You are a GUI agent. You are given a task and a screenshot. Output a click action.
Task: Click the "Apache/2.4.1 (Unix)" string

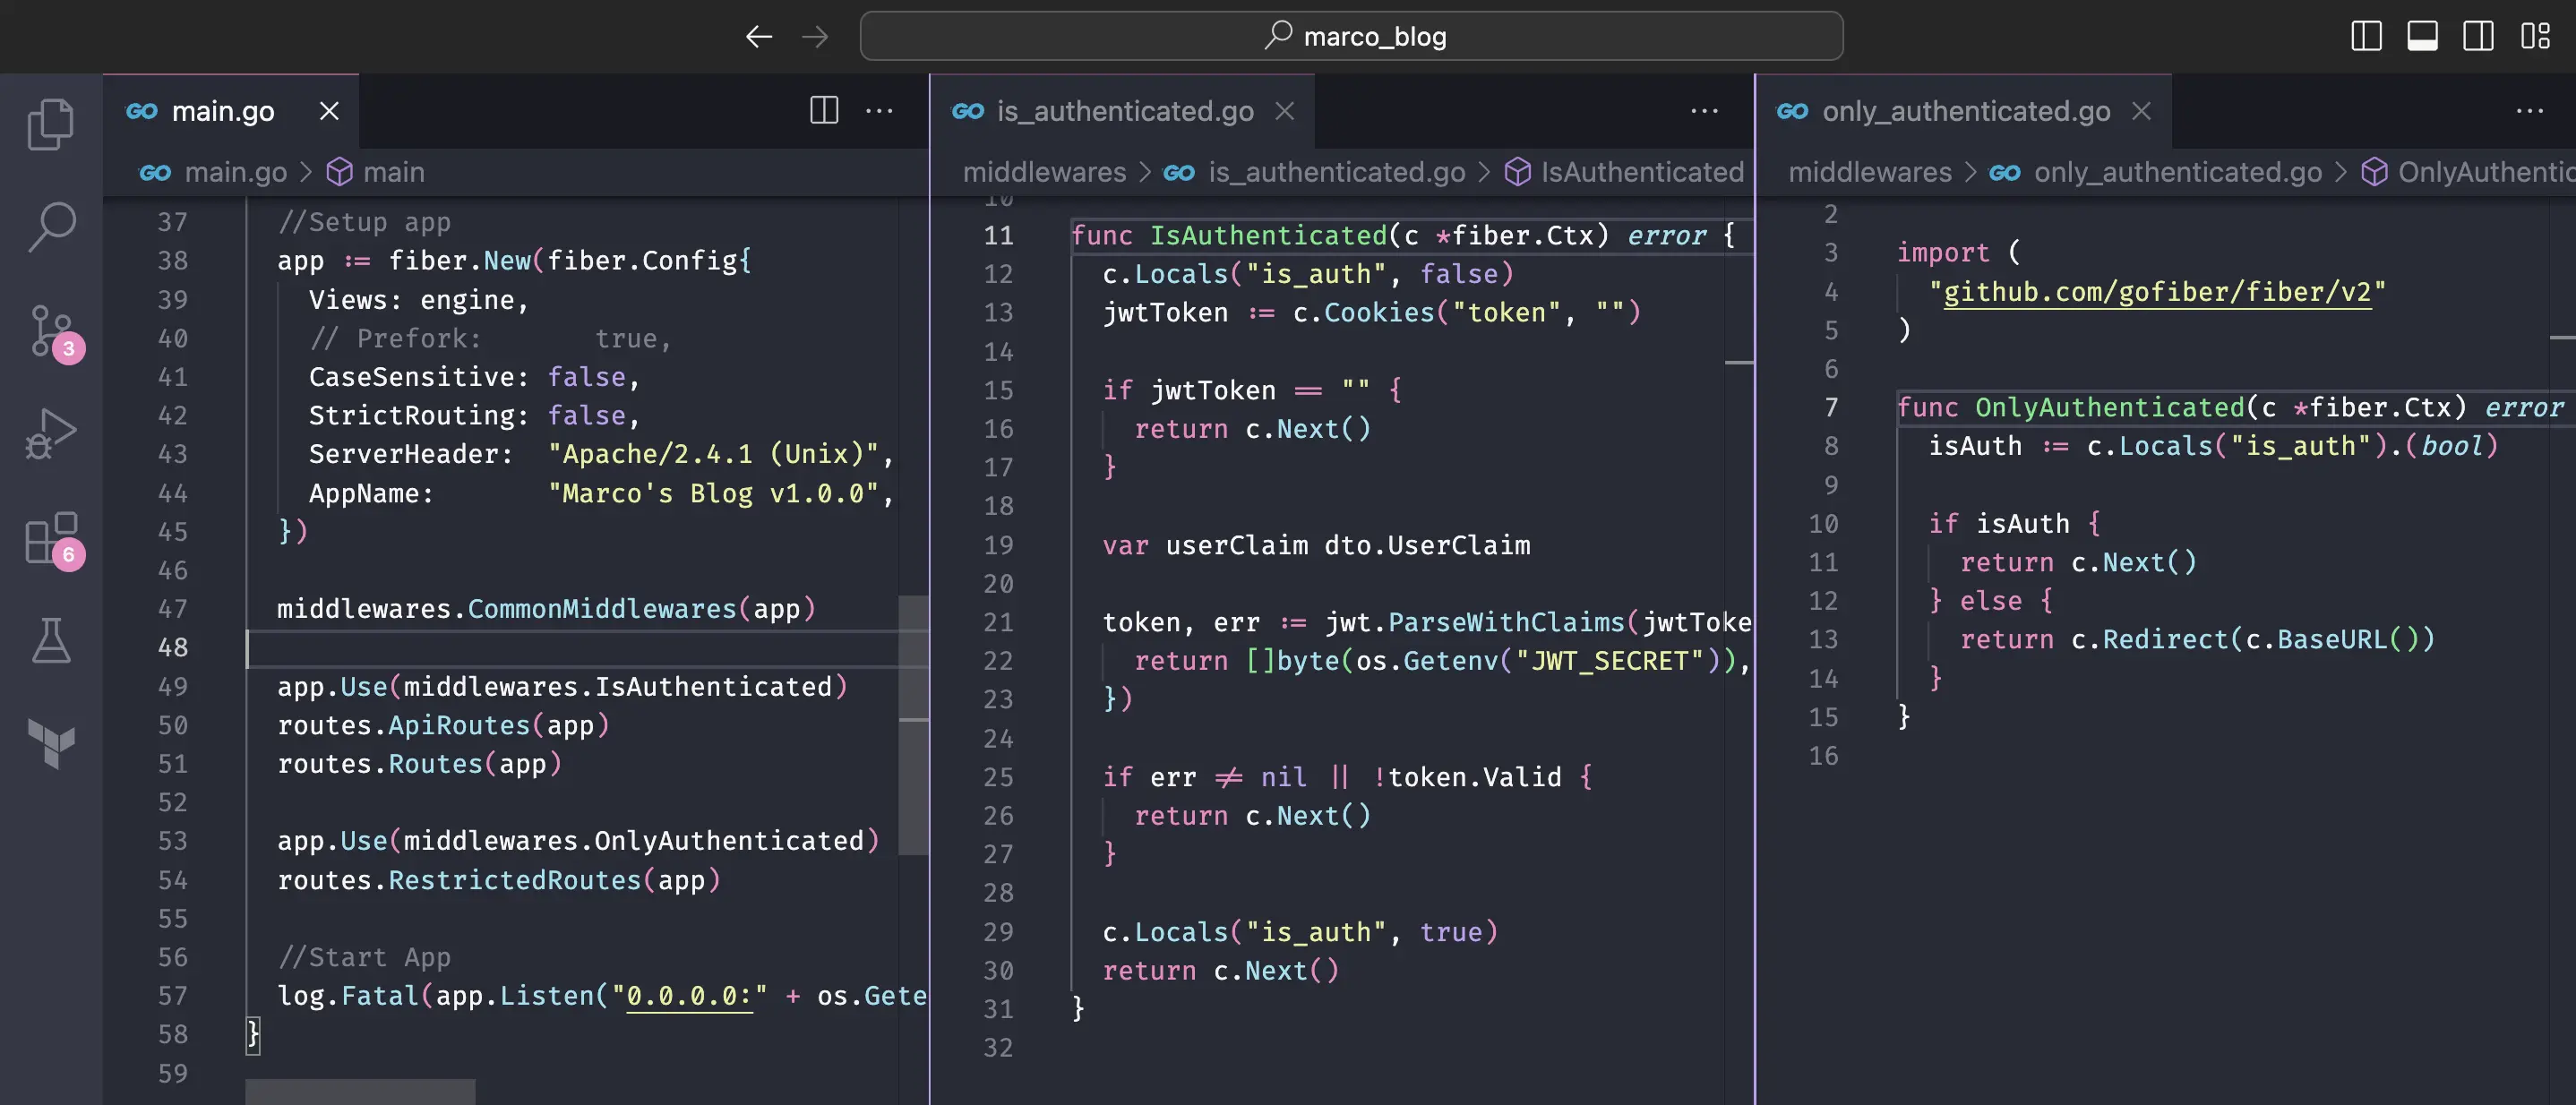[713, 454]
